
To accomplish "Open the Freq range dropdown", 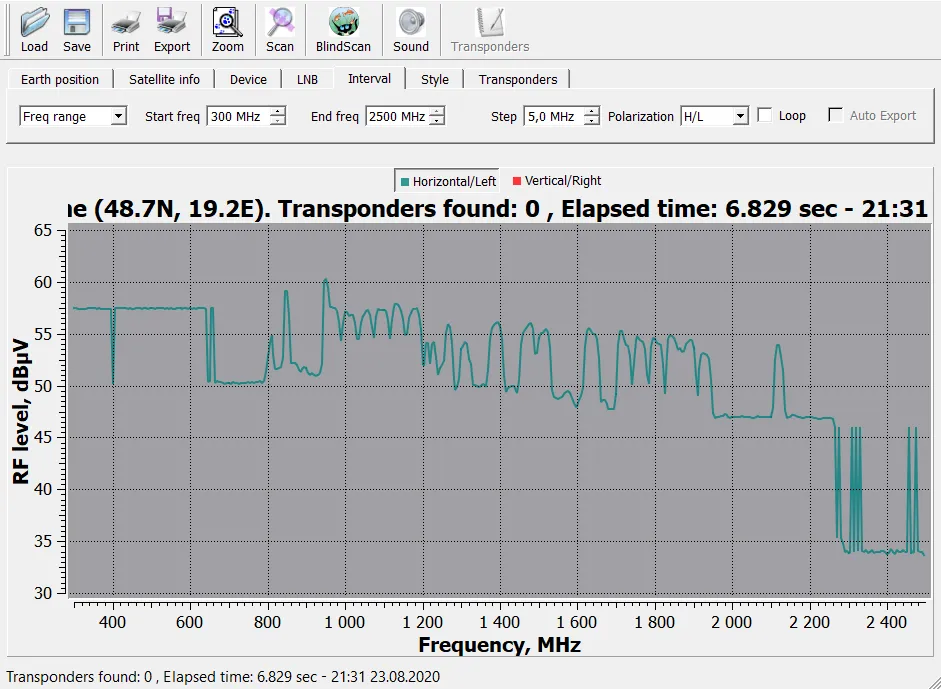I will (119, 117).
